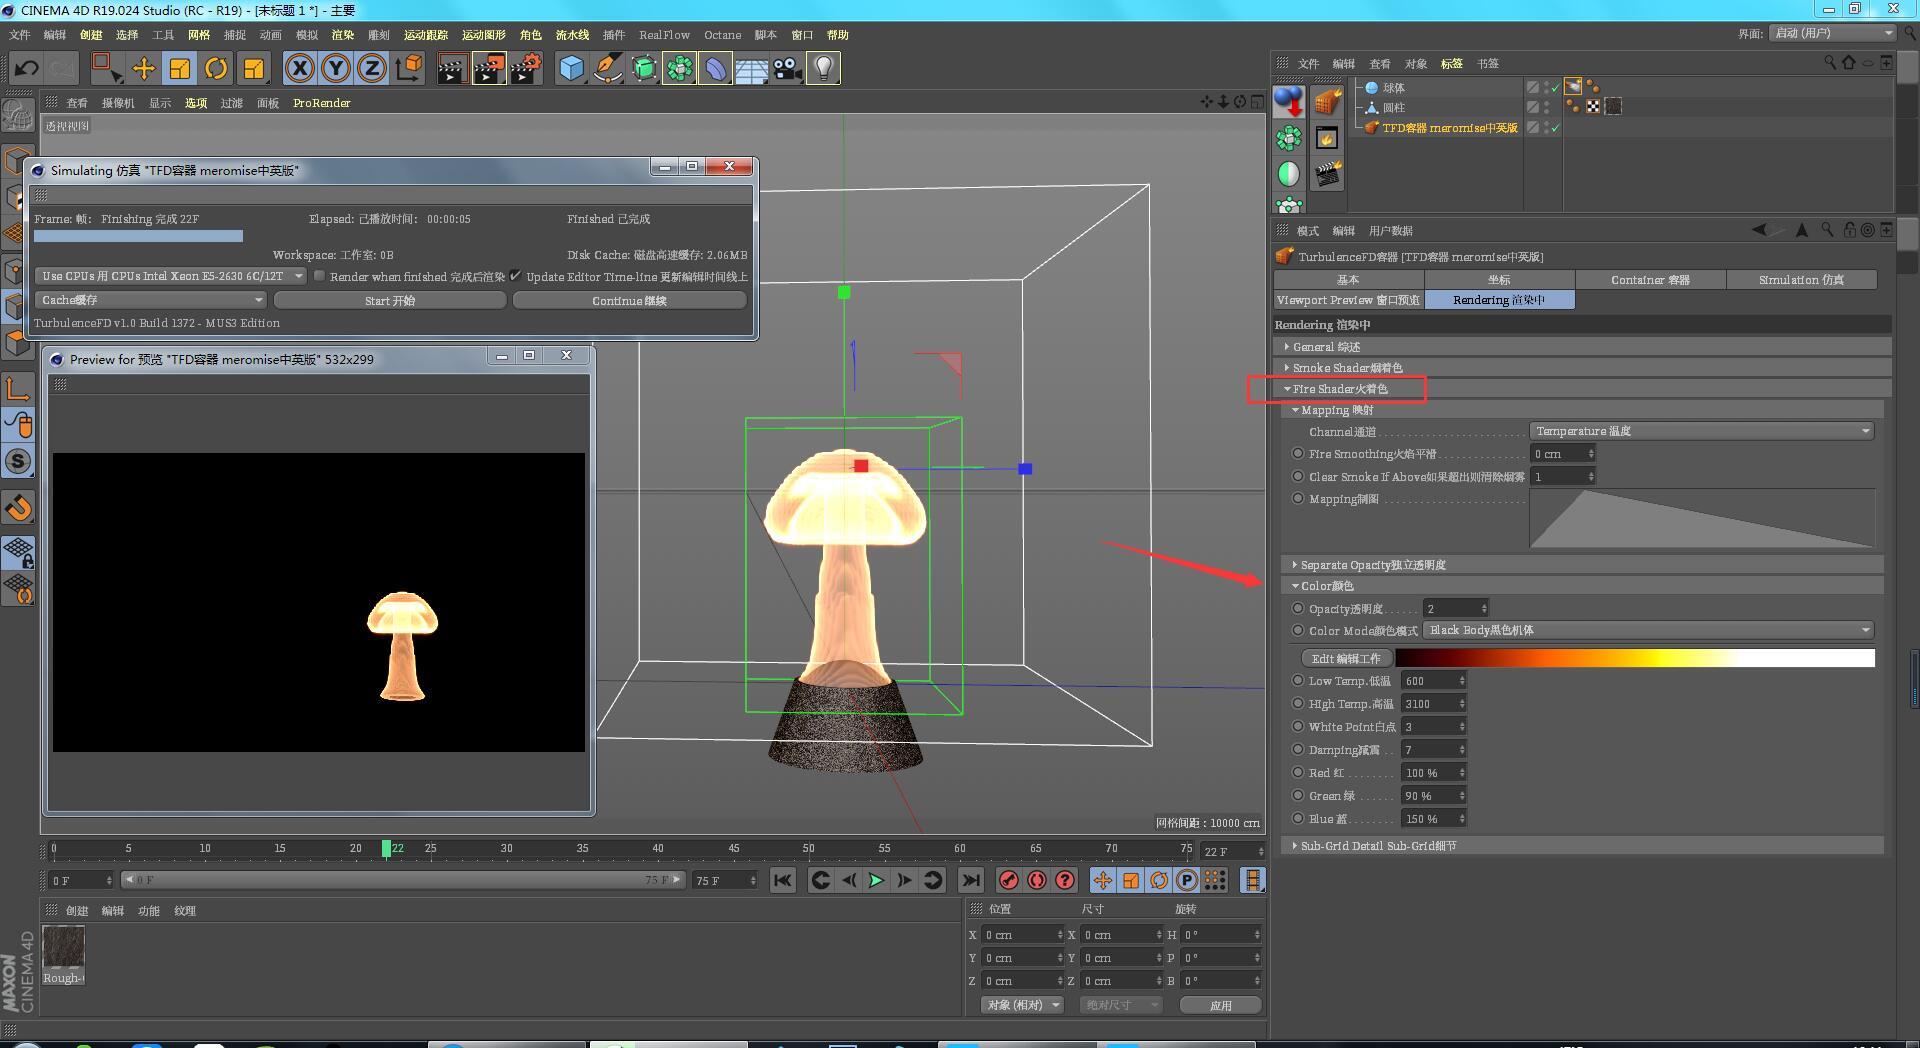
Task: Click the black body color gradient bar
Action: point(1634,658)
